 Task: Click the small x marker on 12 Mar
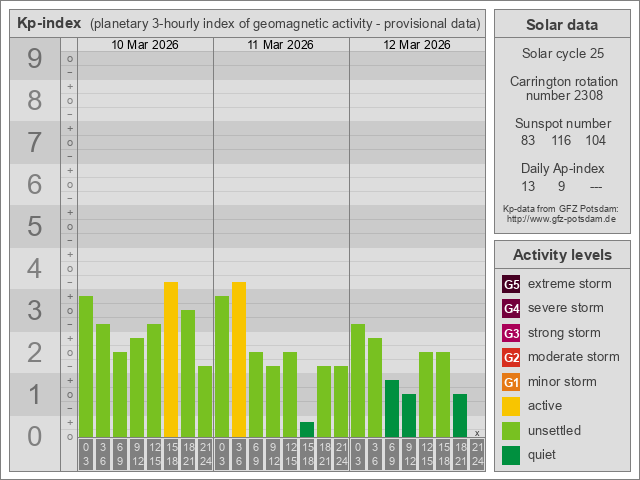click(x=477, y=433)
